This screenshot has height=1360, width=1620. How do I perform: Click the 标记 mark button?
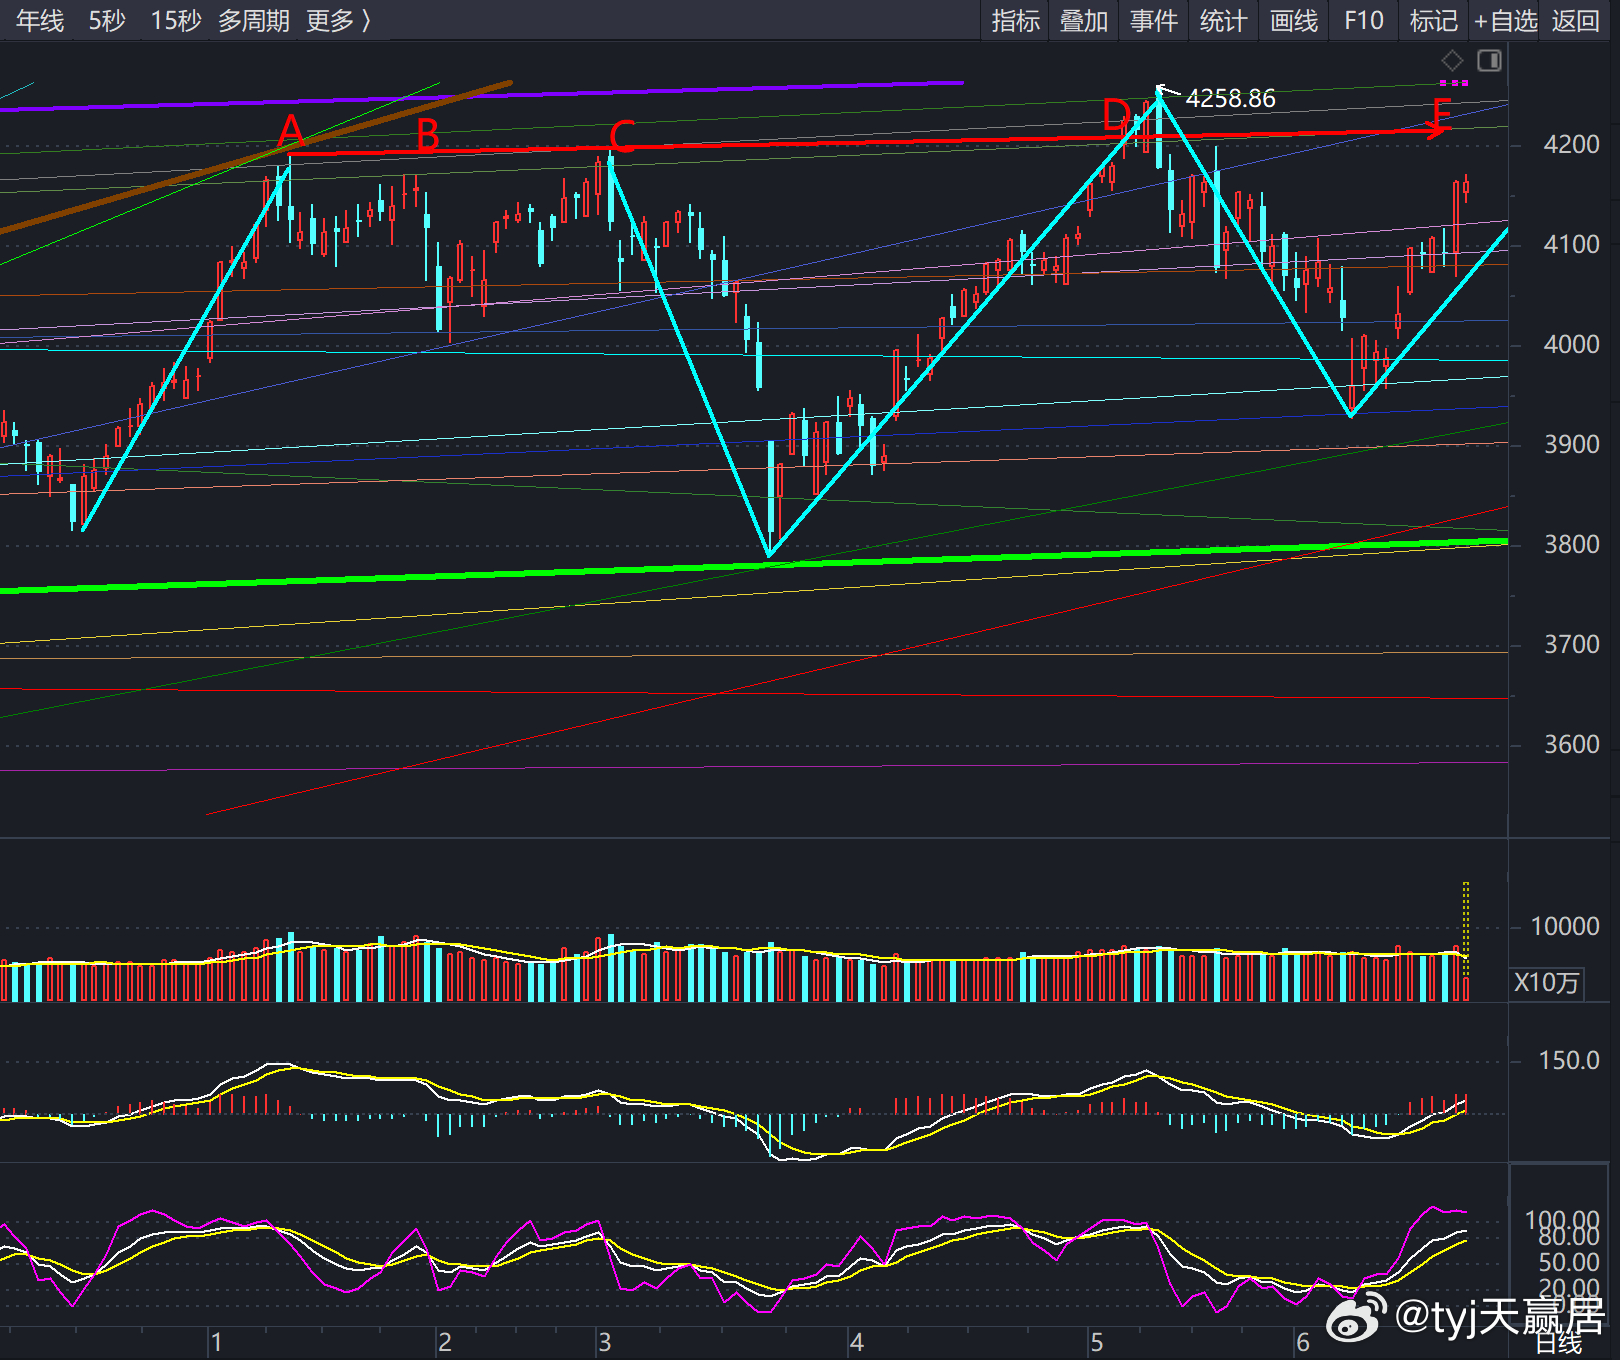(1434, 20)
